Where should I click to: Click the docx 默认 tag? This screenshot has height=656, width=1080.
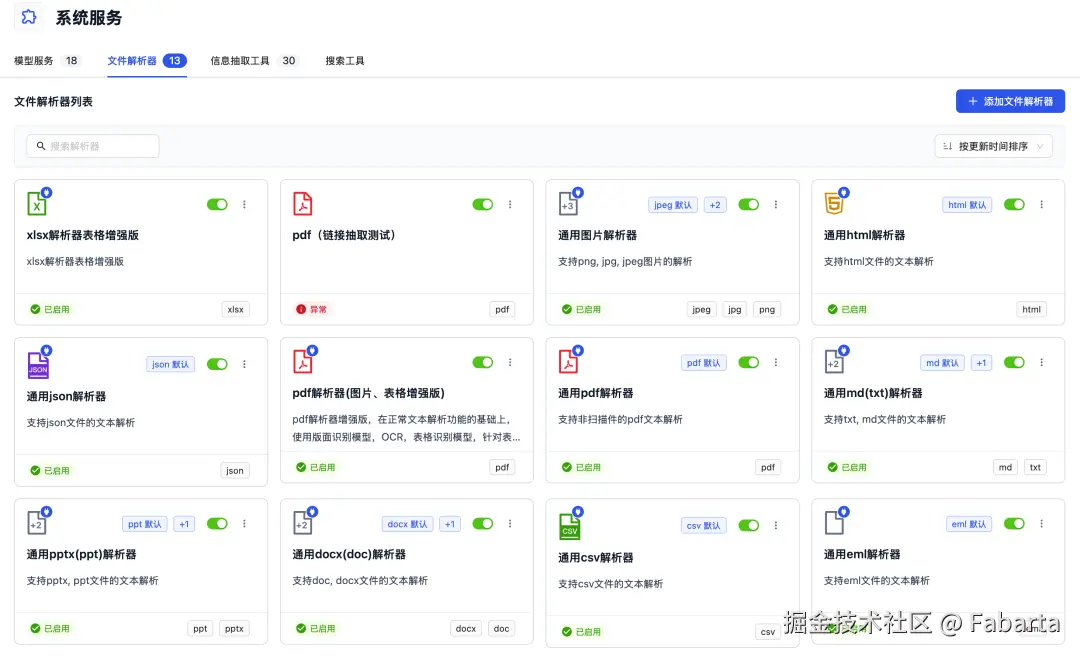(x=407, y=524)
